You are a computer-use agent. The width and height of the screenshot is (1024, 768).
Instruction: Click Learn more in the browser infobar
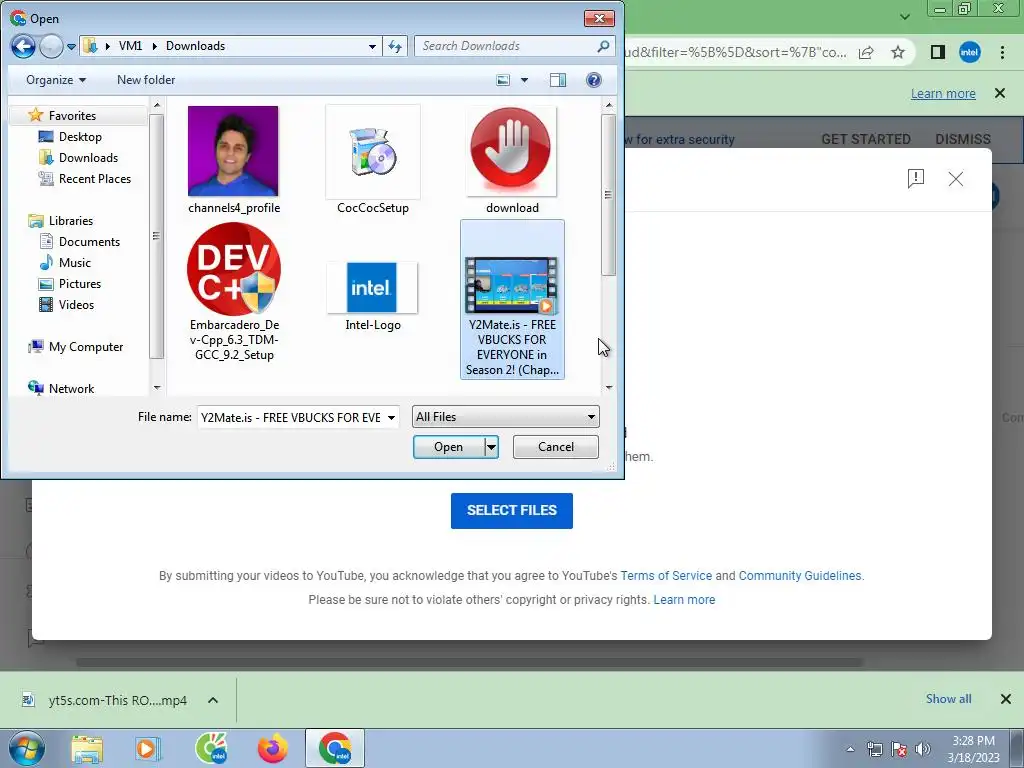943,93
